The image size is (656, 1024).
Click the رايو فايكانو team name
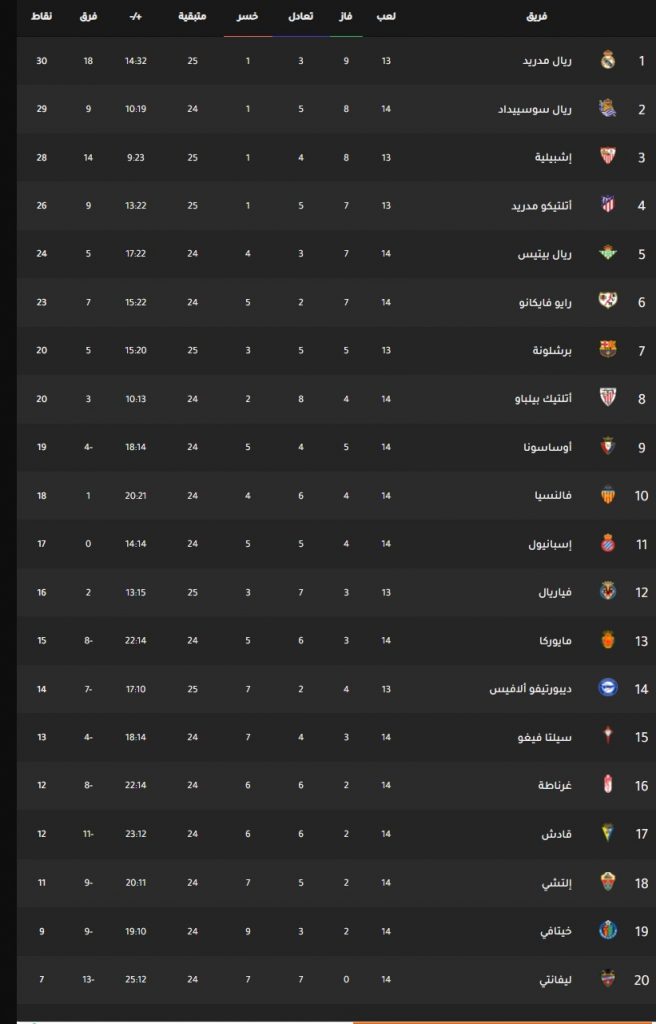click(x=543, y=302)
